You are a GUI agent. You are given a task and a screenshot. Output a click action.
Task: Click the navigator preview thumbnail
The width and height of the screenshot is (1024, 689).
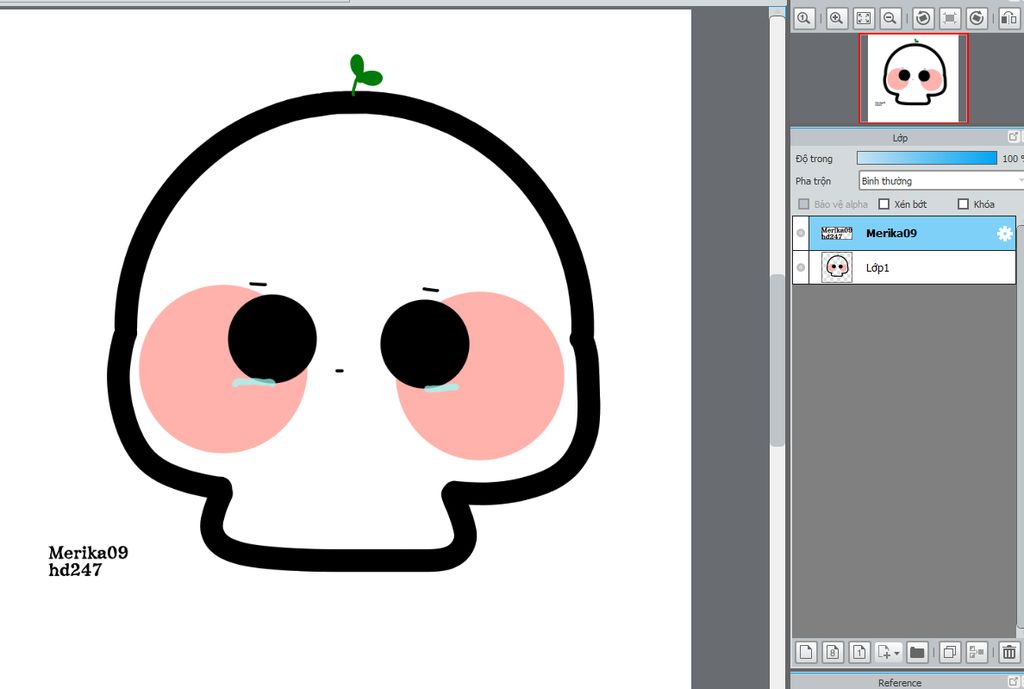point(913,78)
